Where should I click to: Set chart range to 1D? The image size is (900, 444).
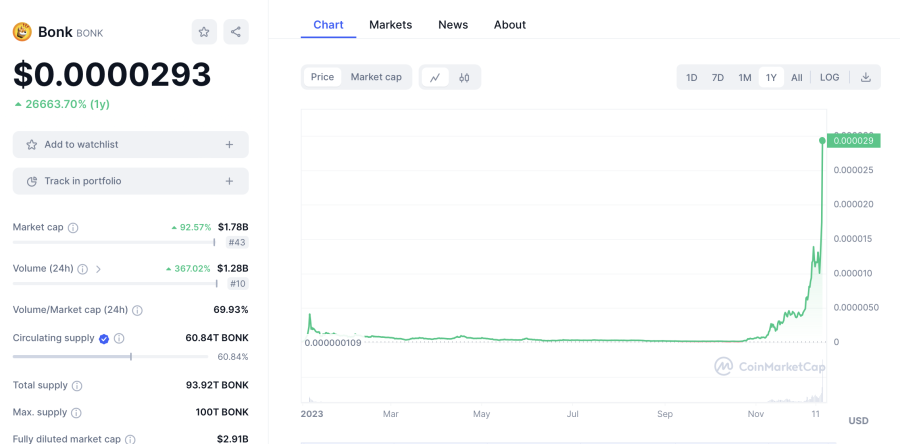point(692,77)
